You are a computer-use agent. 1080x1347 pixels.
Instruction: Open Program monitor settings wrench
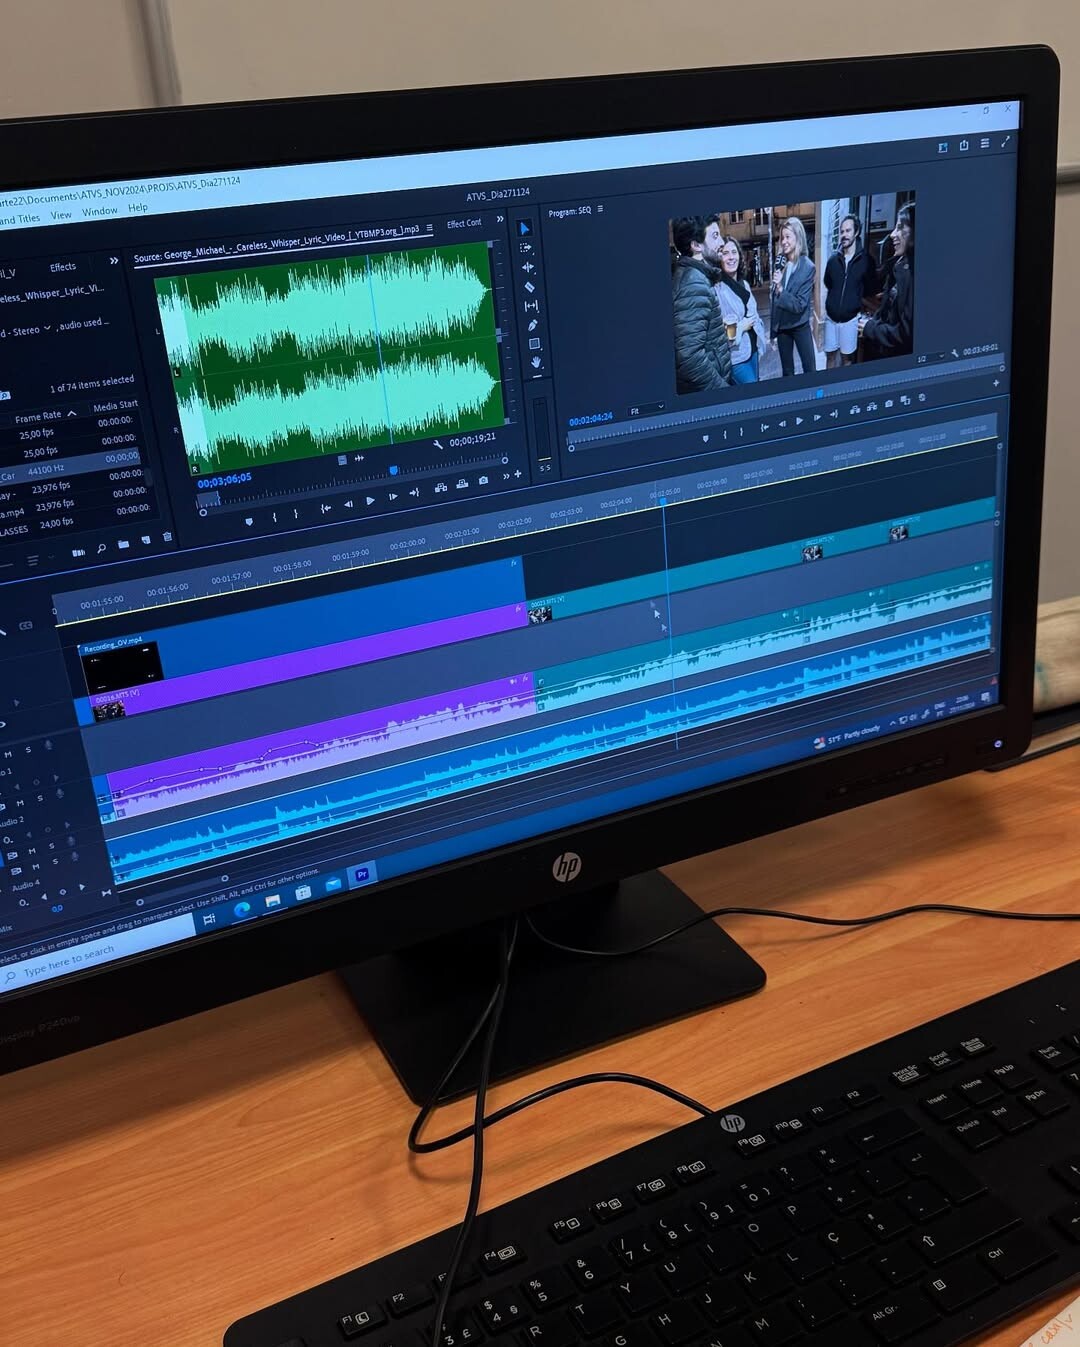tap(955, 353)
